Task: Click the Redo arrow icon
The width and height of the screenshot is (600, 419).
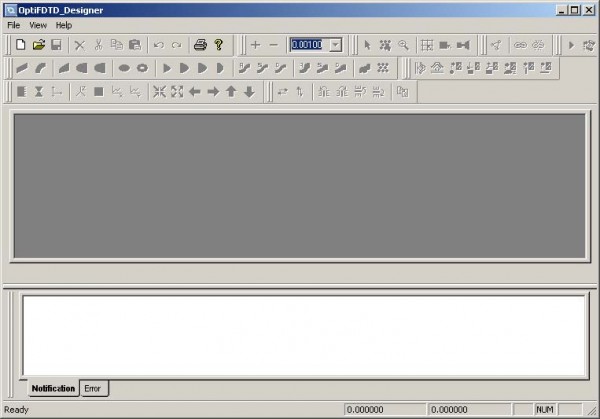Action: (176, 45)
